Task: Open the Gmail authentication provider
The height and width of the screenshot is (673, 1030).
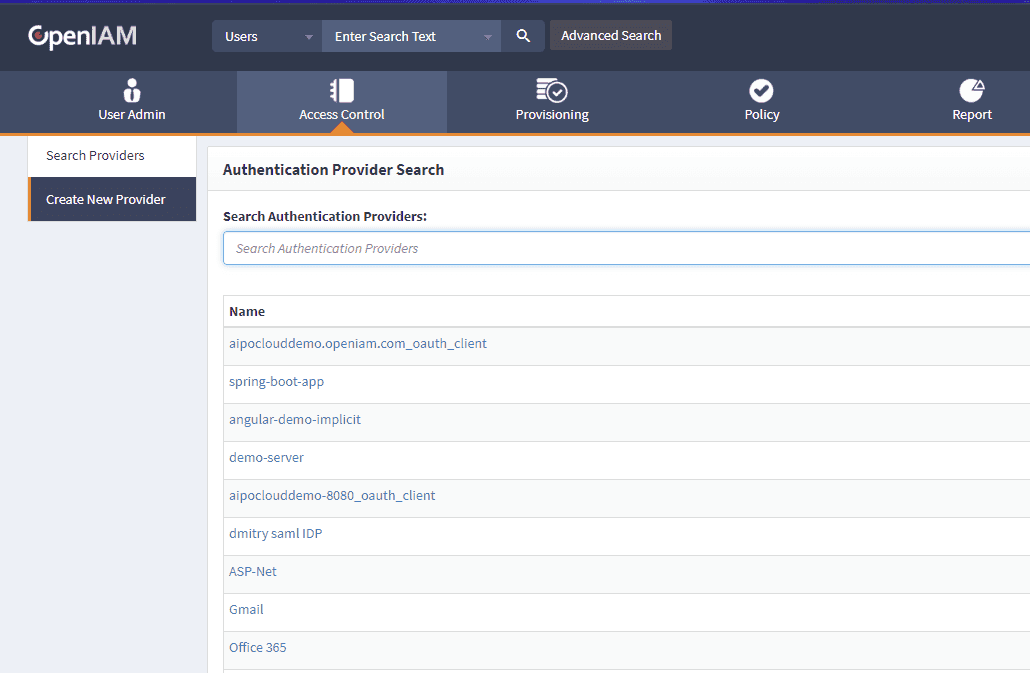Action: click(x=246, y=610)
